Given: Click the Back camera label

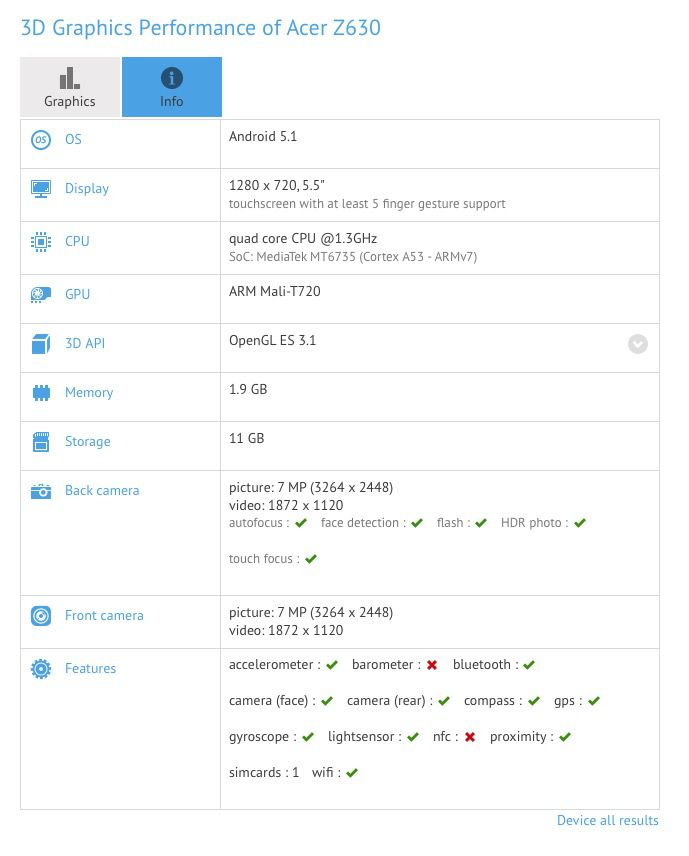Looking at the screenshot, I should (102, 490).
